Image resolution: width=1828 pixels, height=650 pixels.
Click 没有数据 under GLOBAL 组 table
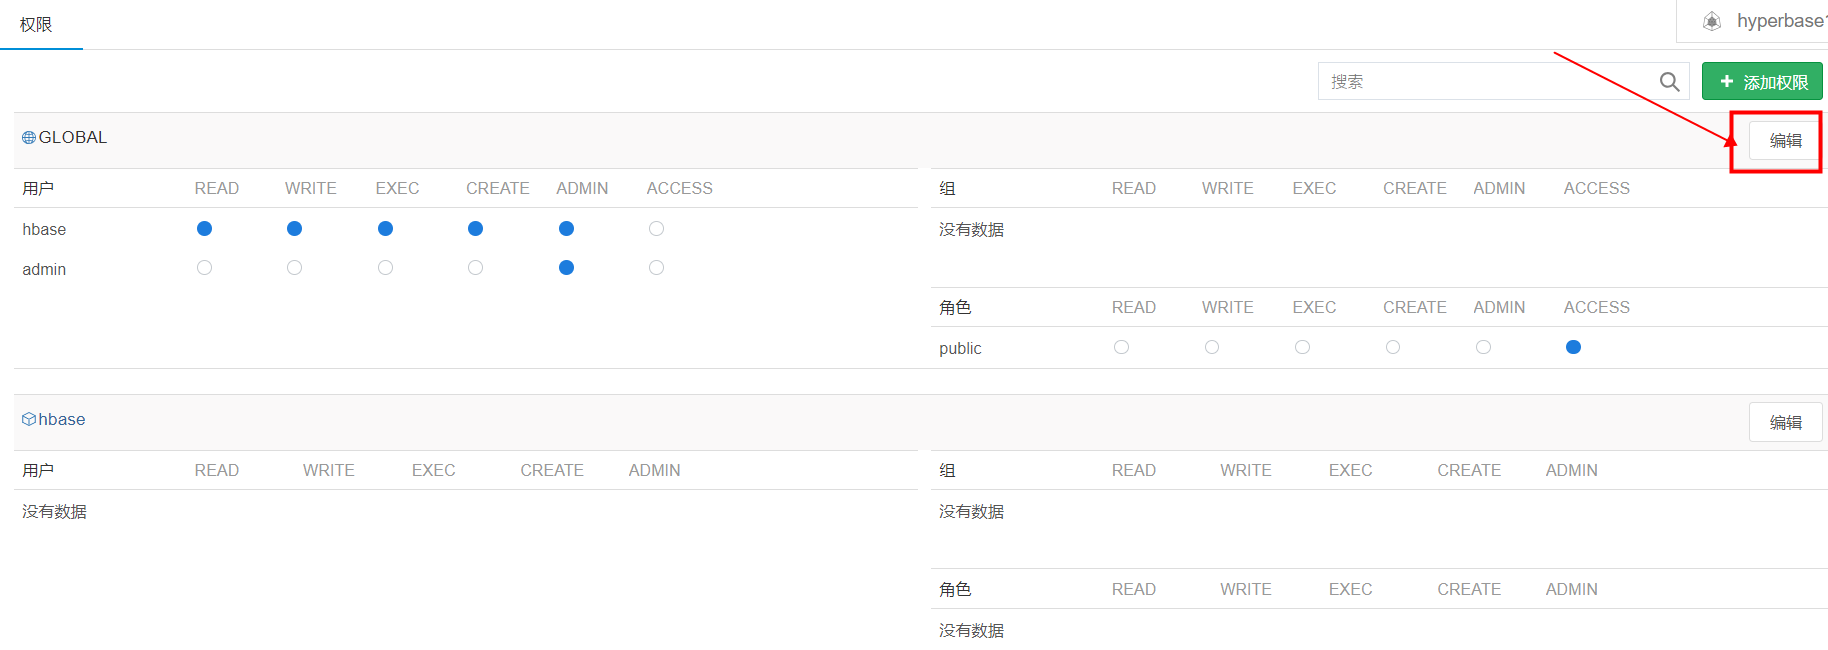(971, 230)
